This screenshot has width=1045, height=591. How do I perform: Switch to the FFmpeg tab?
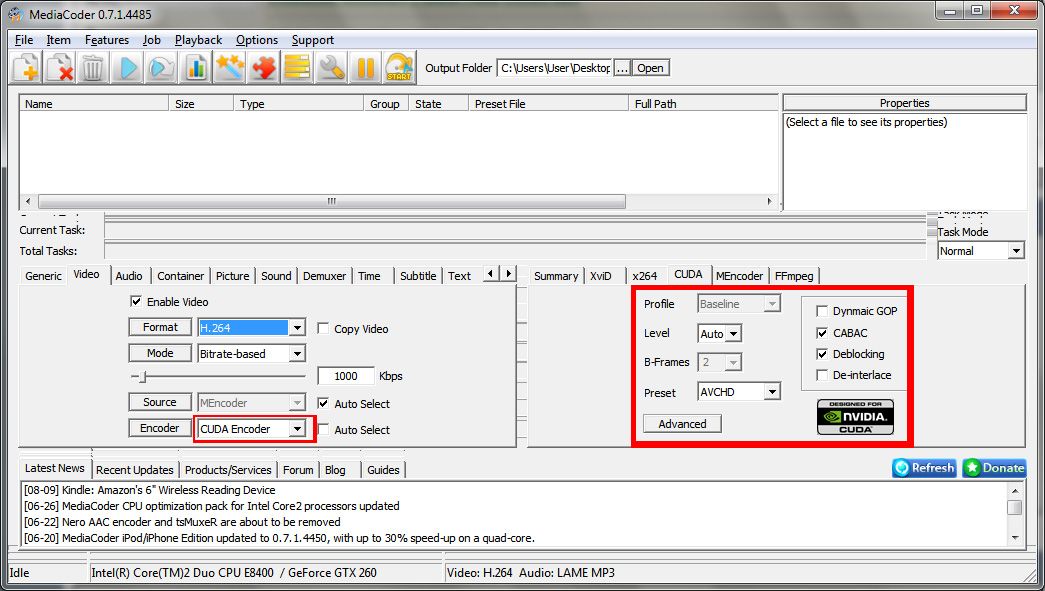pos(794,276)
